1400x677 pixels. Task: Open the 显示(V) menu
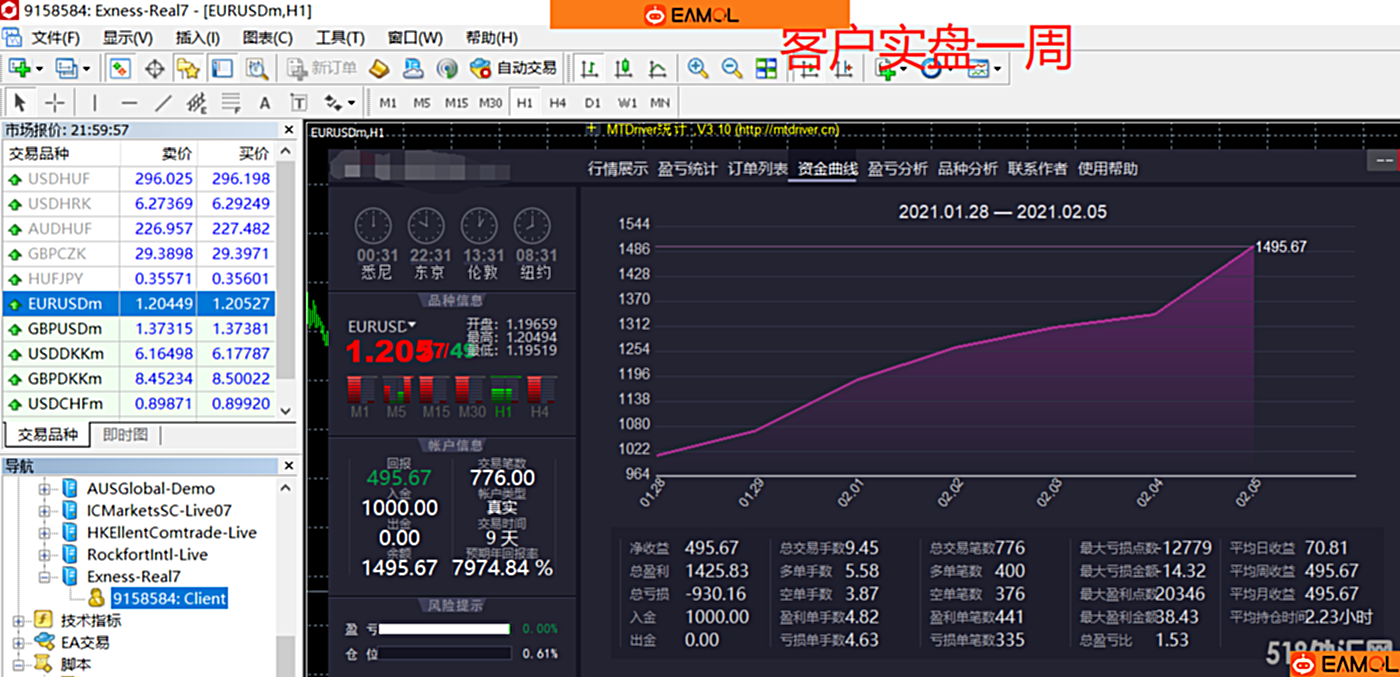pyautogui.click(x=127, y=38)
